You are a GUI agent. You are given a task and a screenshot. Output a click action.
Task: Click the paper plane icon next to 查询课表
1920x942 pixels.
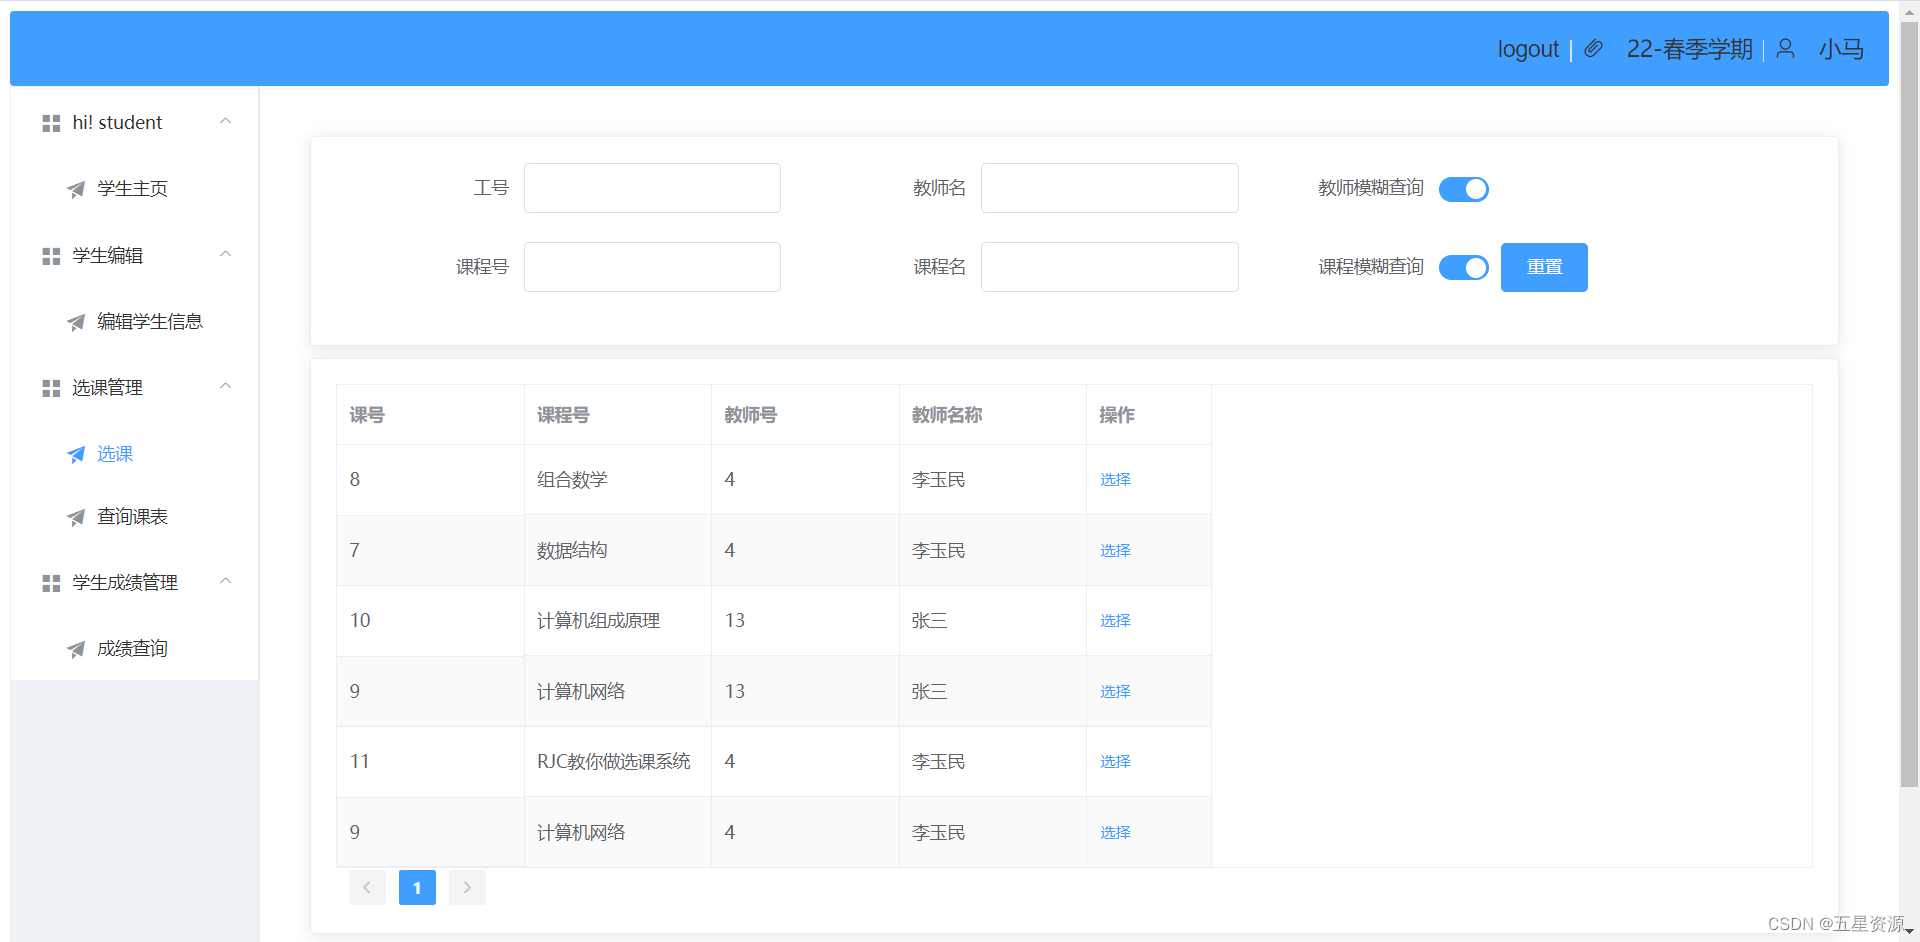(x=76, y=517)
